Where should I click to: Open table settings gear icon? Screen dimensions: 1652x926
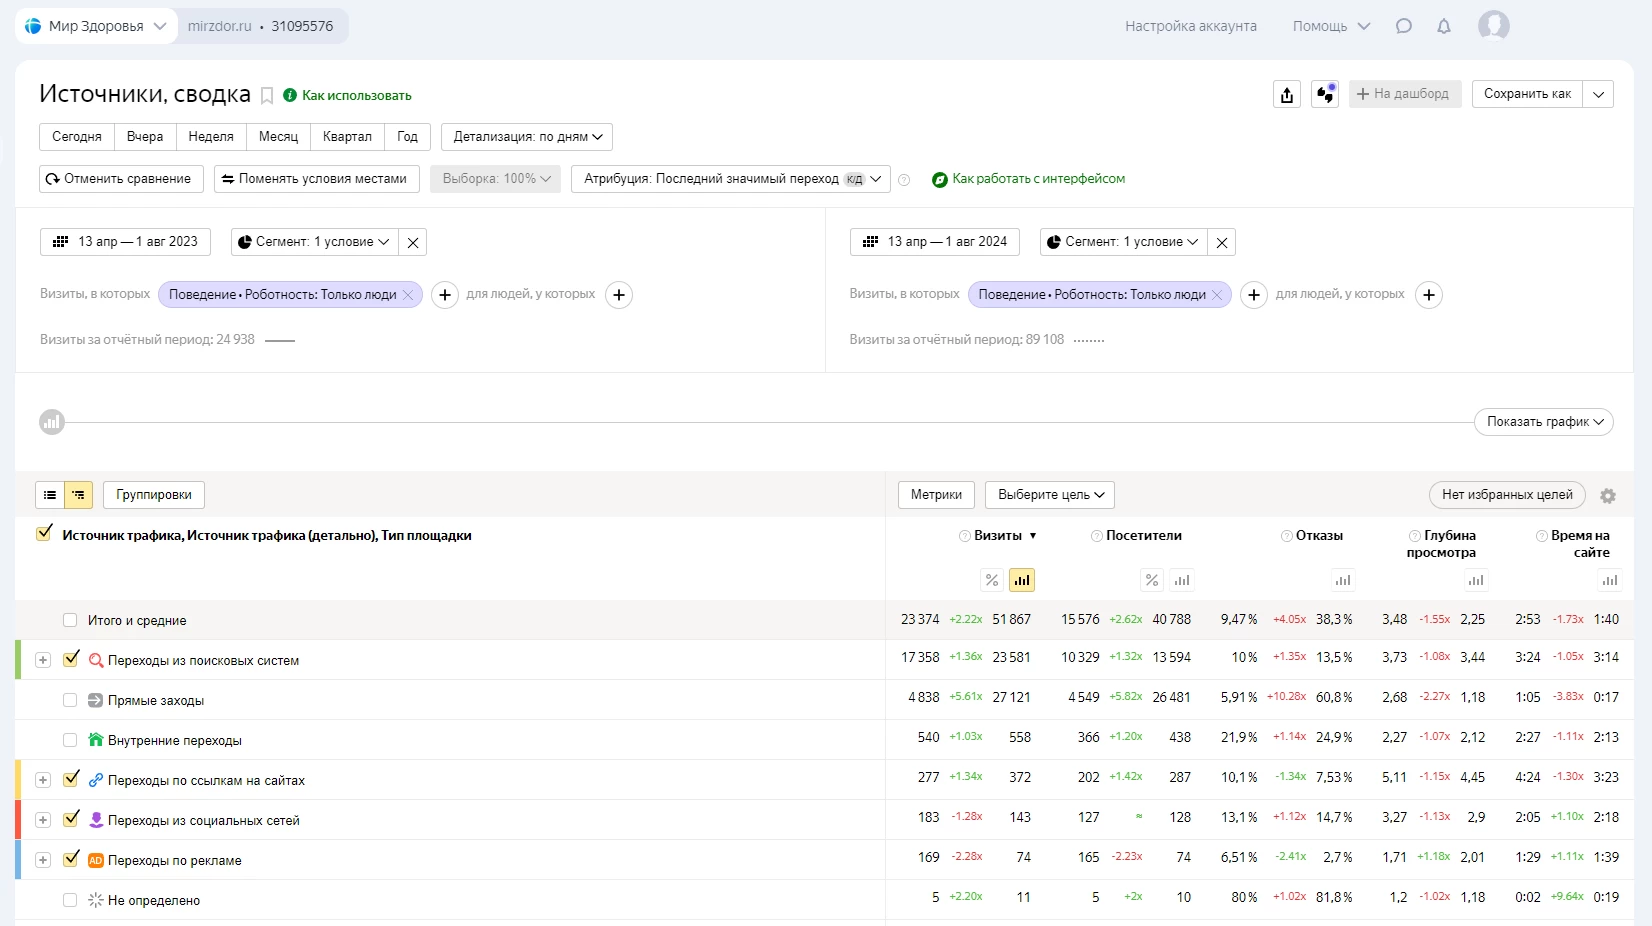pyautogui.click(x=1608, y=496)
